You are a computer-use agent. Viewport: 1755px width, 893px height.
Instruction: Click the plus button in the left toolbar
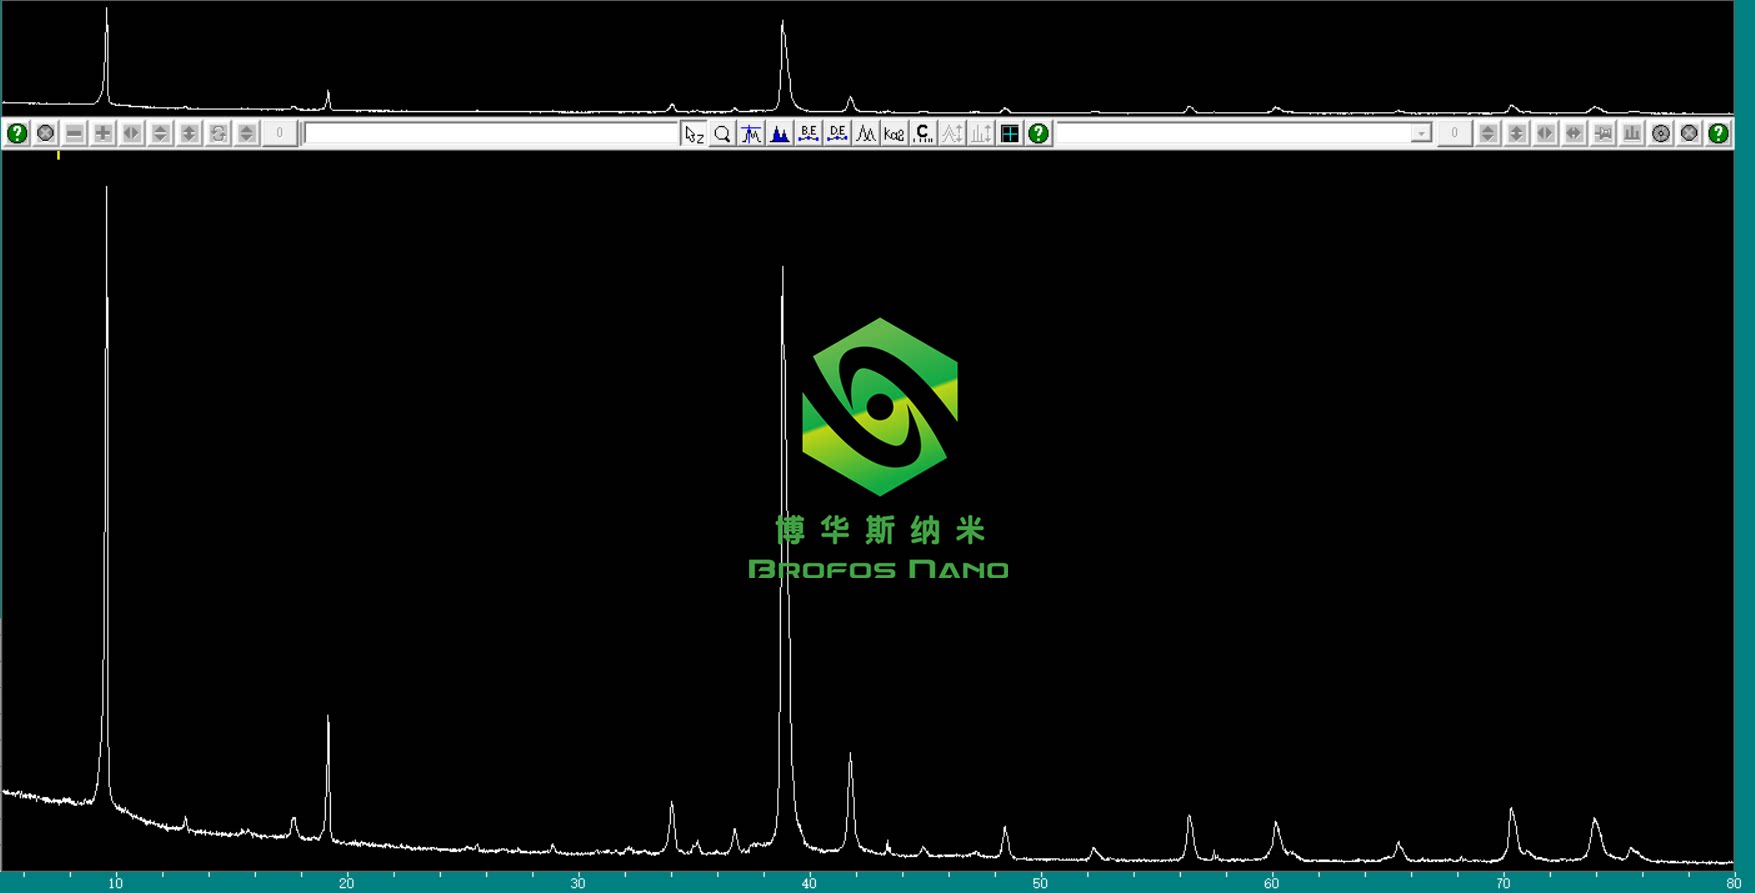coord(103,133)
